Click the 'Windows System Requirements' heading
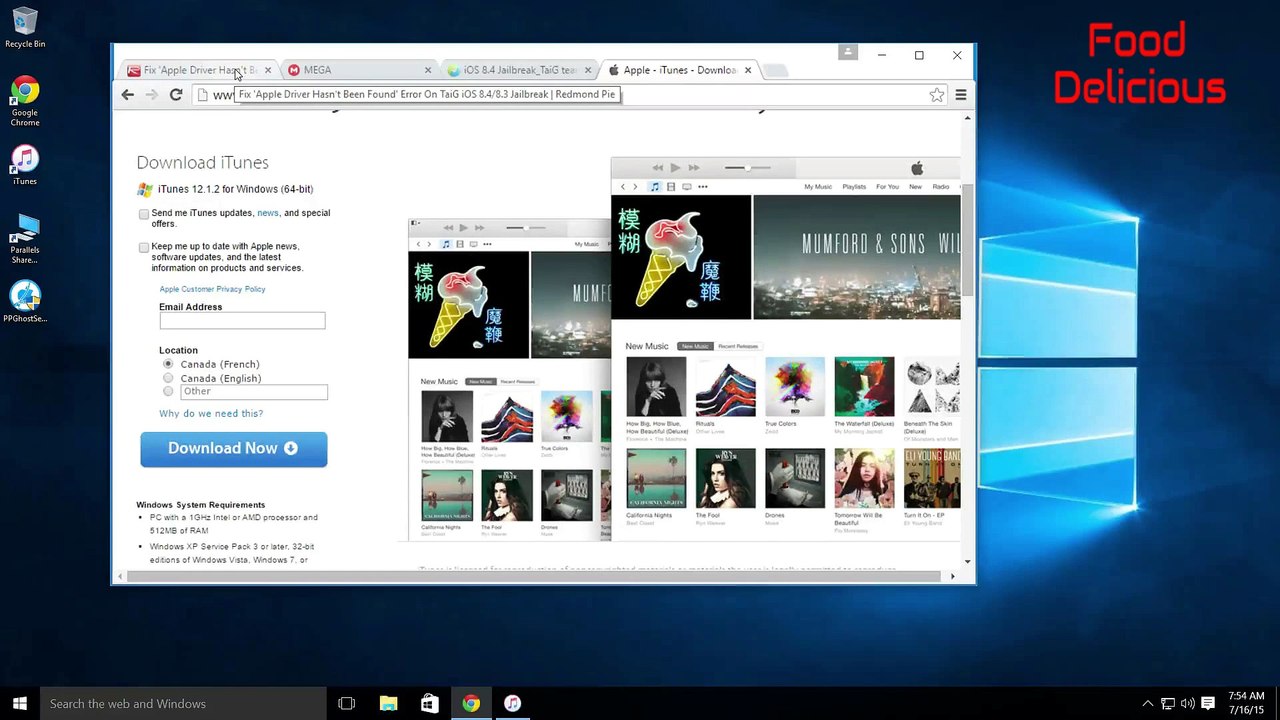This screenshot has width=1280, height=720. tap(201, 505)
